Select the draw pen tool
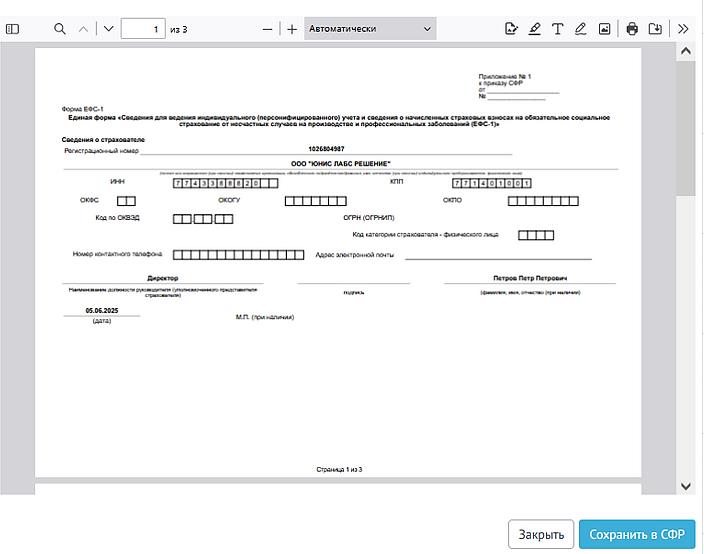The height and width of the screenshot is (554, 704). [581, 29]
